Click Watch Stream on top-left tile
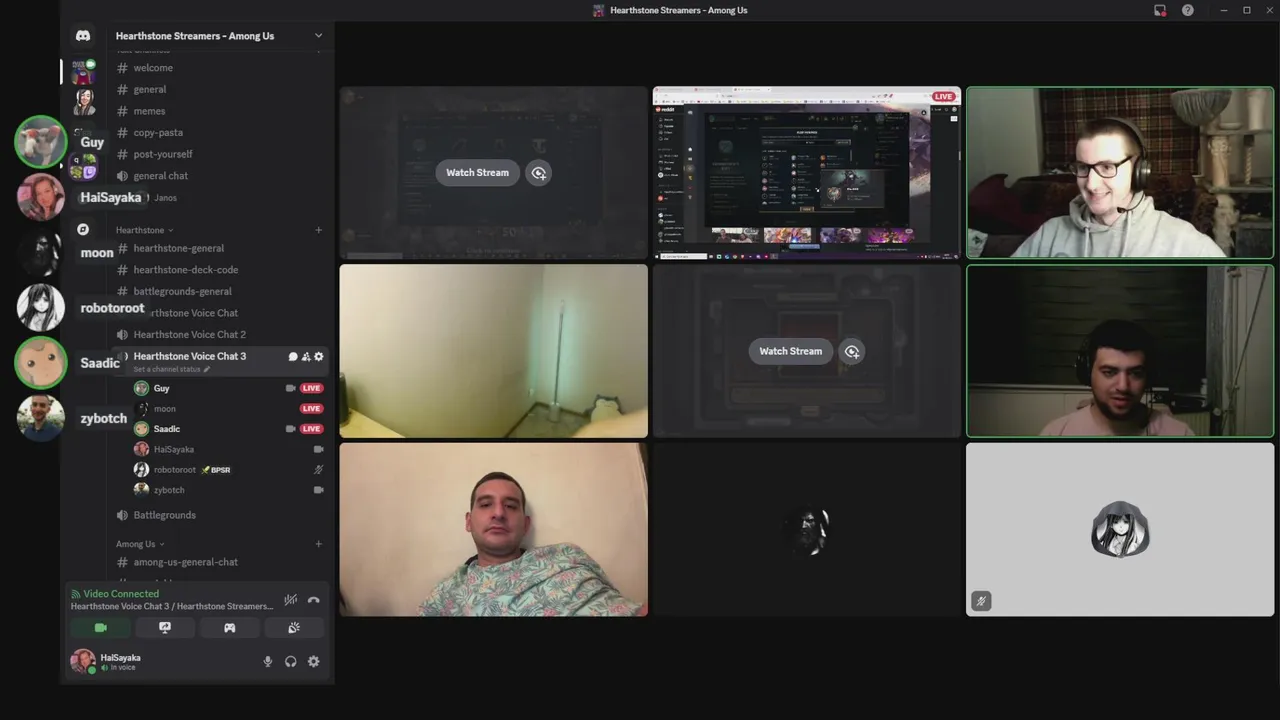1280x720 pixels. click(477, 173)
